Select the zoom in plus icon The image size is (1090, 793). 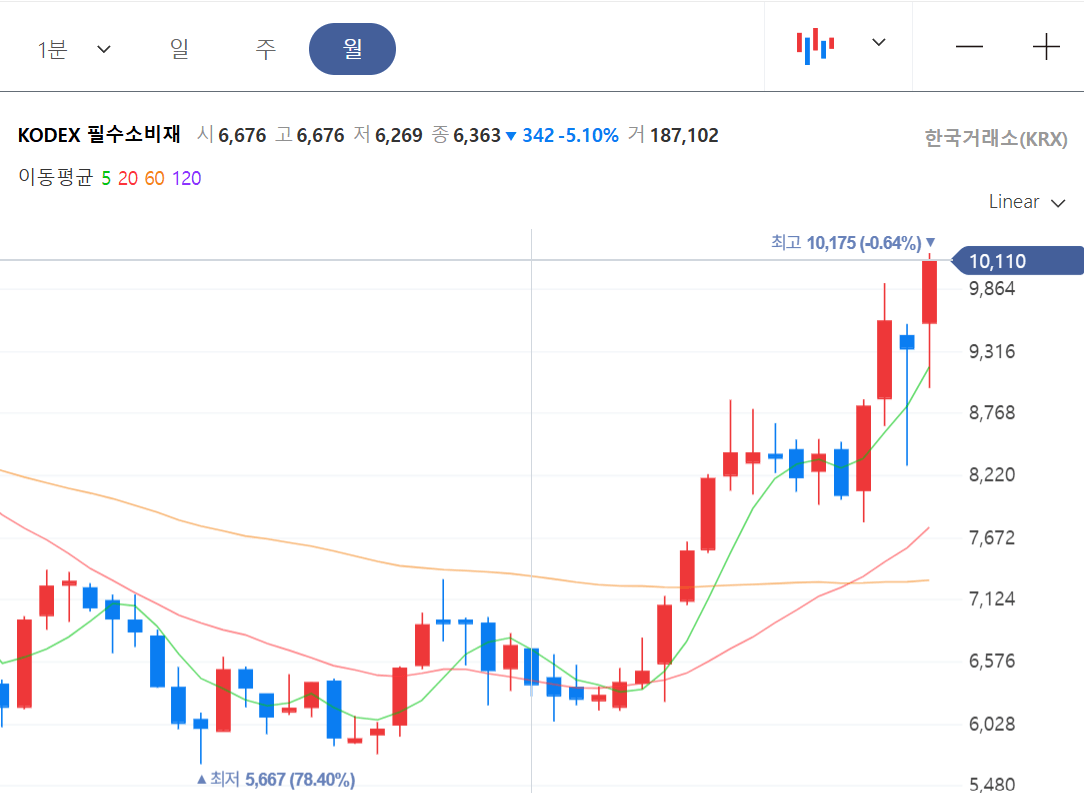(1046, 45)
